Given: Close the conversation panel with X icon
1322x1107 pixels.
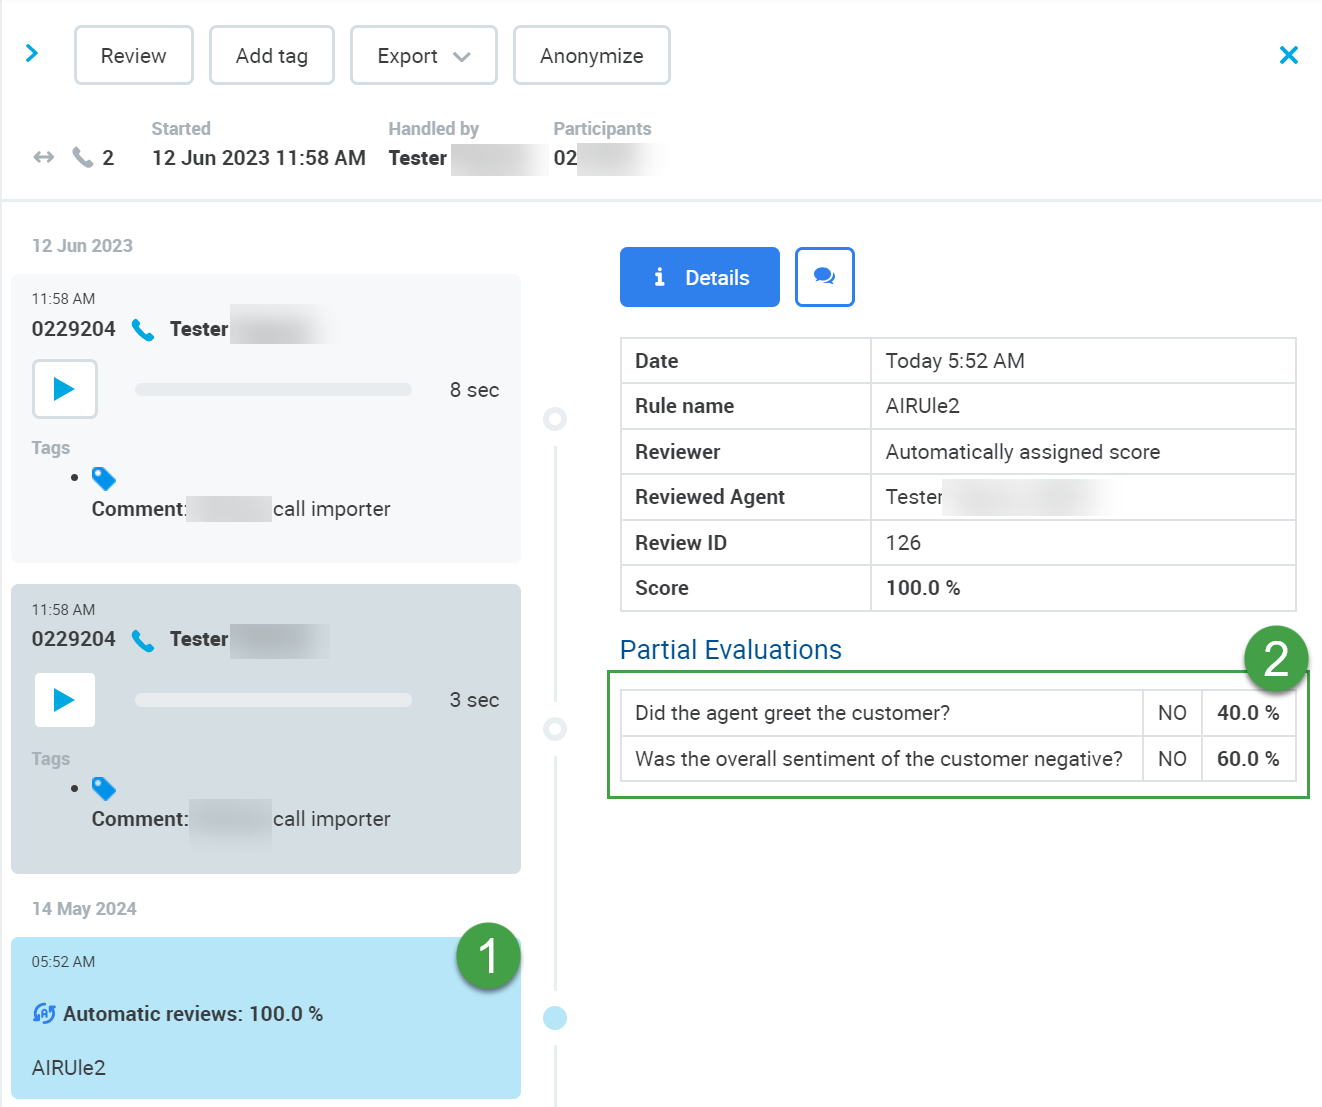Looking at the screenshot, I should (1288, 55).
